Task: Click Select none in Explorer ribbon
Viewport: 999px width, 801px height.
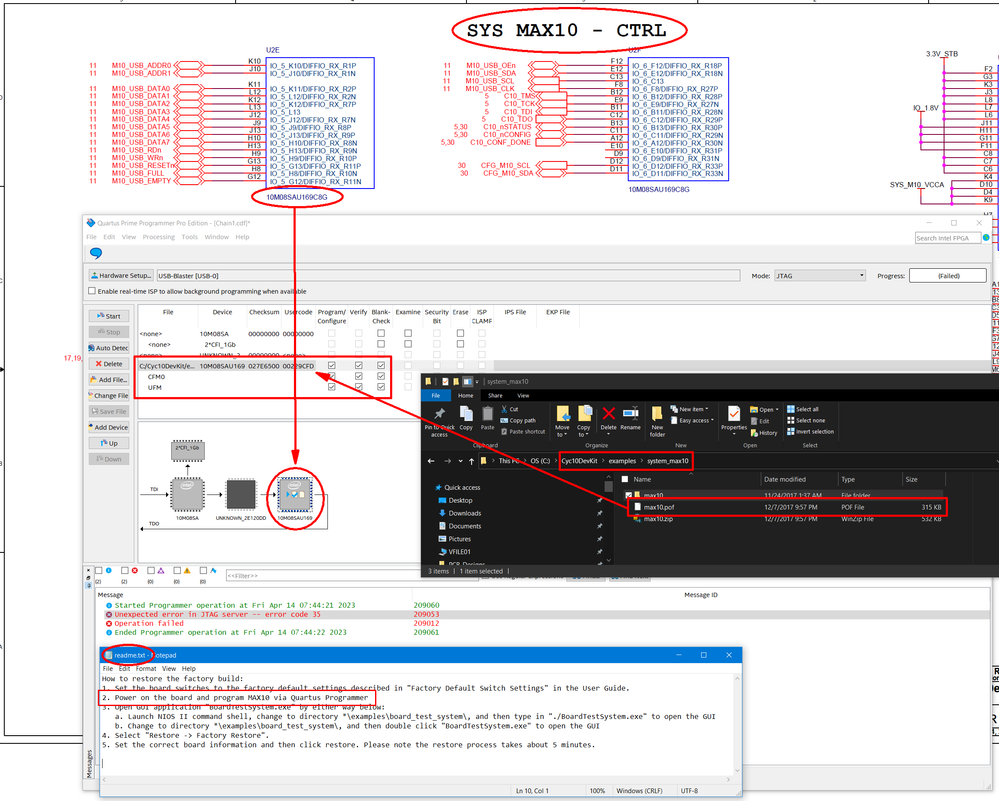Action: (x=805, y=421)
